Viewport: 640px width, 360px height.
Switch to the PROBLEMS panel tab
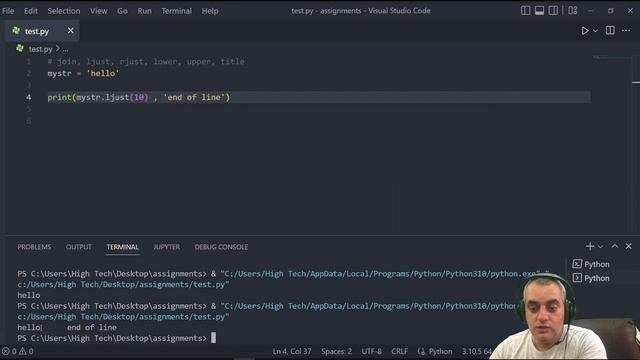(34, 247)
